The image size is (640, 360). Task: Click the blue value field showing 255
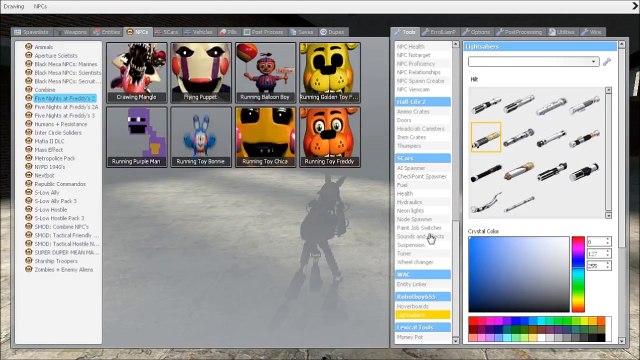[x=599, y=266]
